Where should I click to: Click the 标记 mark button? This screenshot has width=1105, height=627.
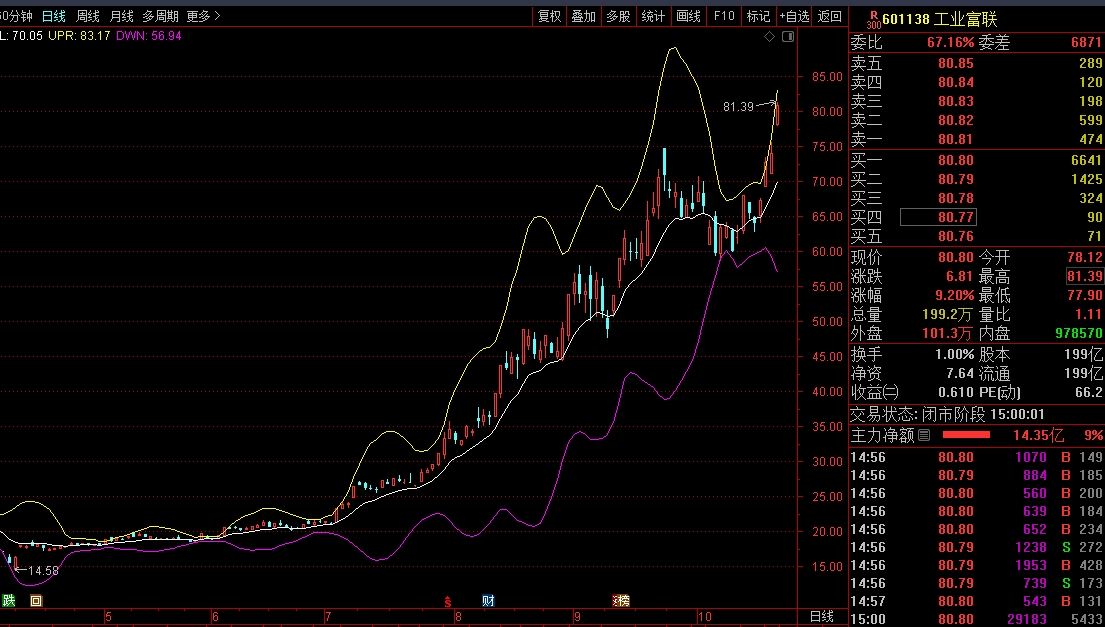[x=758, y=16]
